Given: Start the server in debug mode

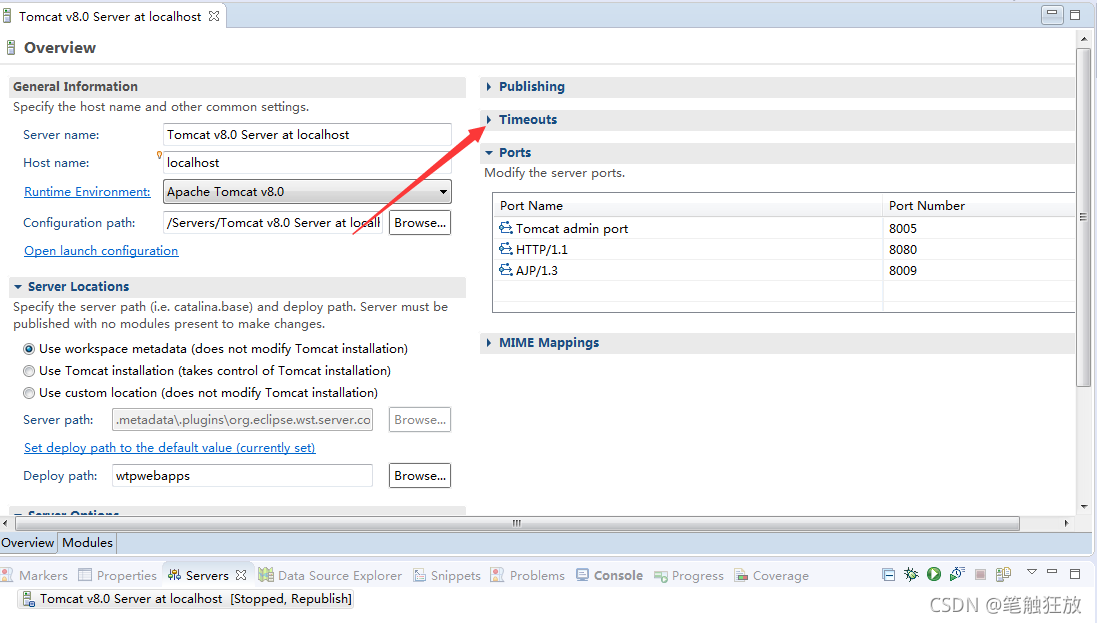Looking at the screenshot, I should (x=911, y=575).
